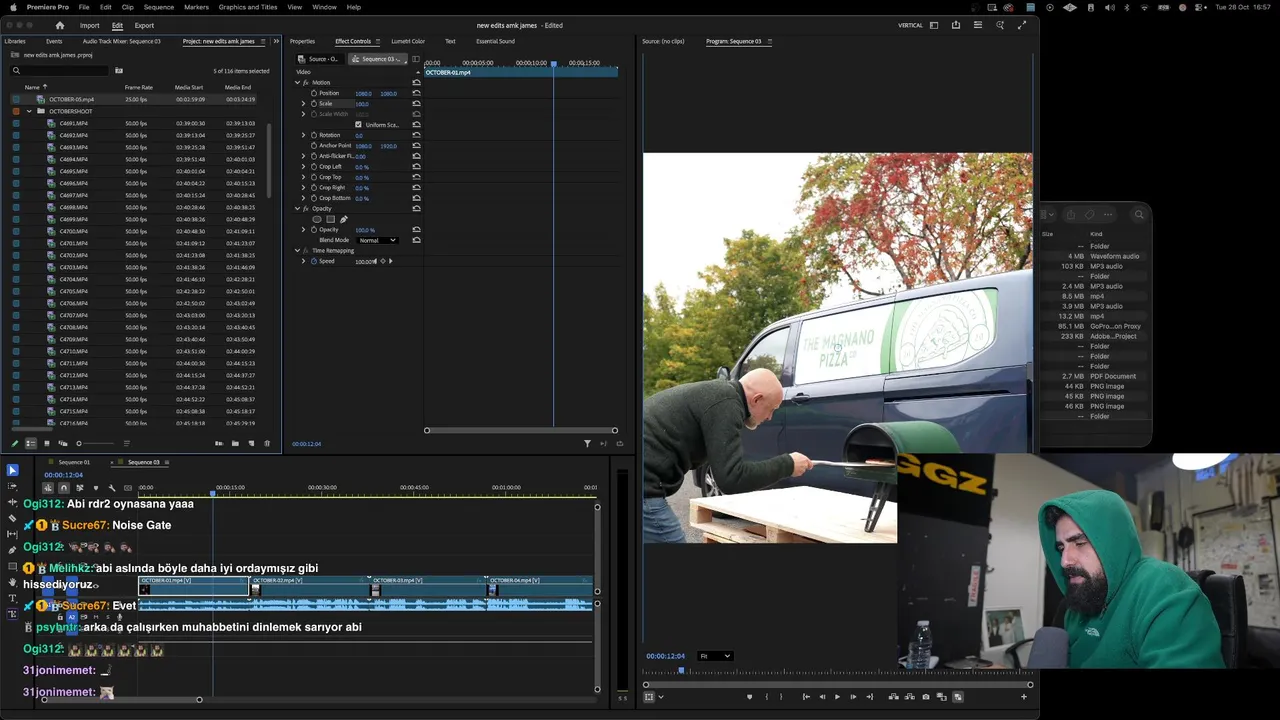Open the button editor plus icon
This screenshot has height=720, width=1280.
[1023, 697]
